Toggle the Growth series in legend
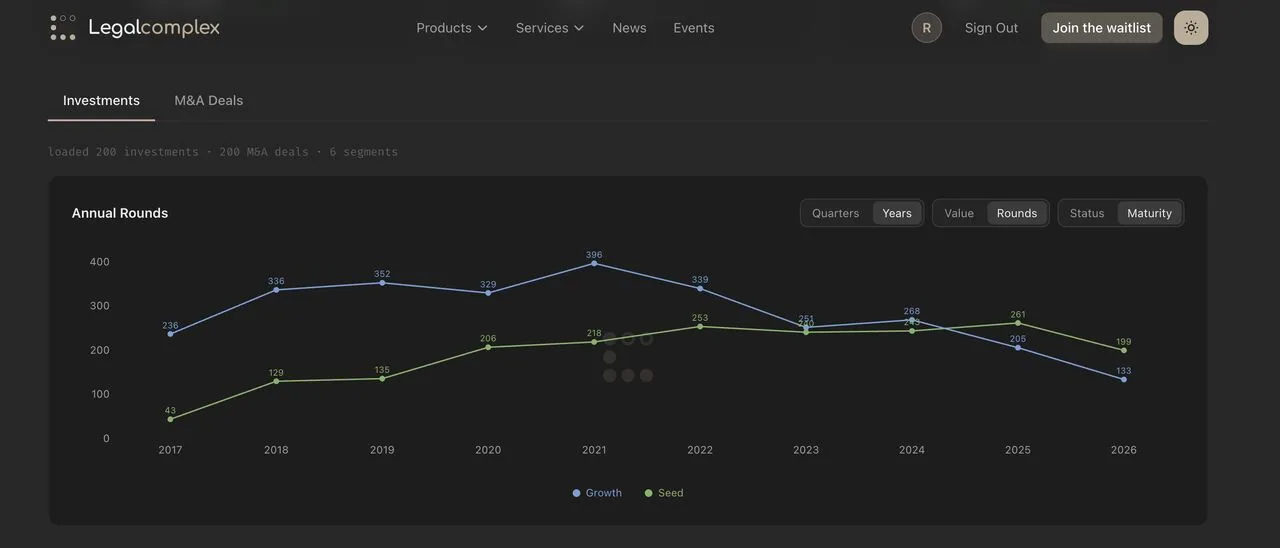The image size is (1280, 548). (597, 493)
